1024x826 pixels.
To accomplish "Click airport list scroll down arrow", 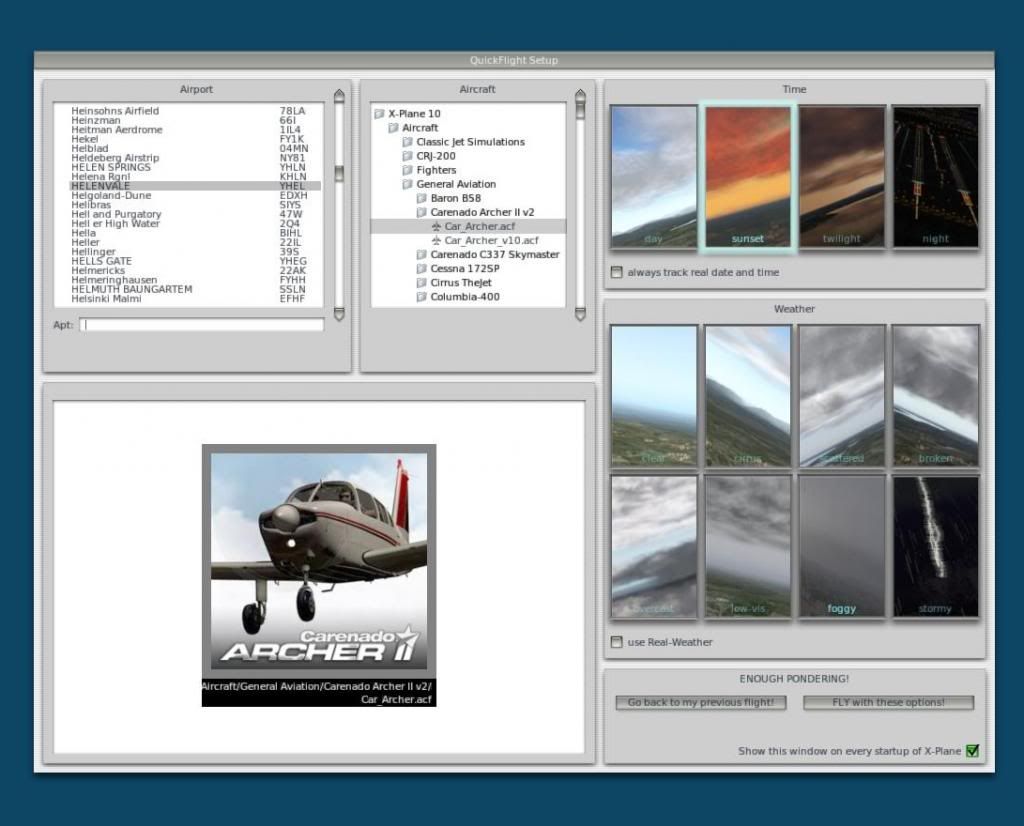I will (339, 314).
